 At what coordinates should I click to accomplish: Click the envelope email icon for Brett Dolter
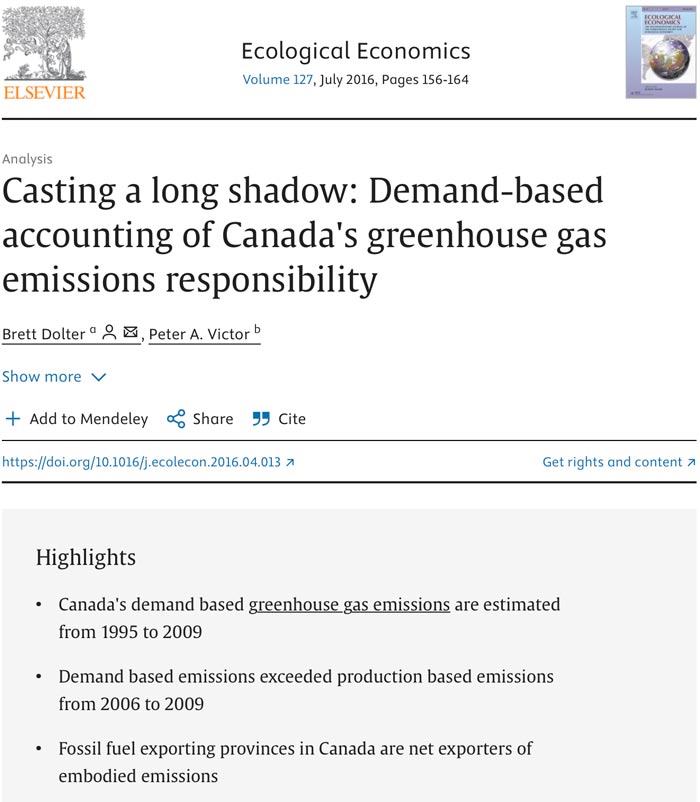click(x=131, y=333)
